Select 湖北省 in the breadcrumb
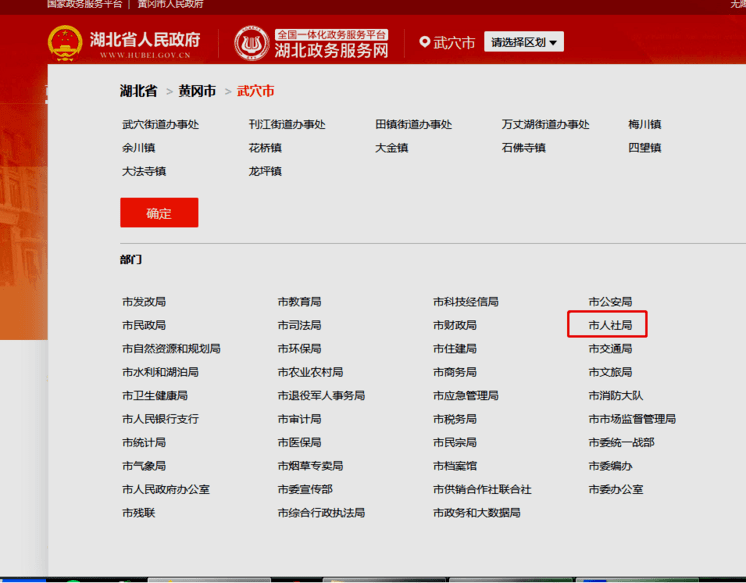The height and width of the screenshot is (583, 746). click(x=138, y=91)
